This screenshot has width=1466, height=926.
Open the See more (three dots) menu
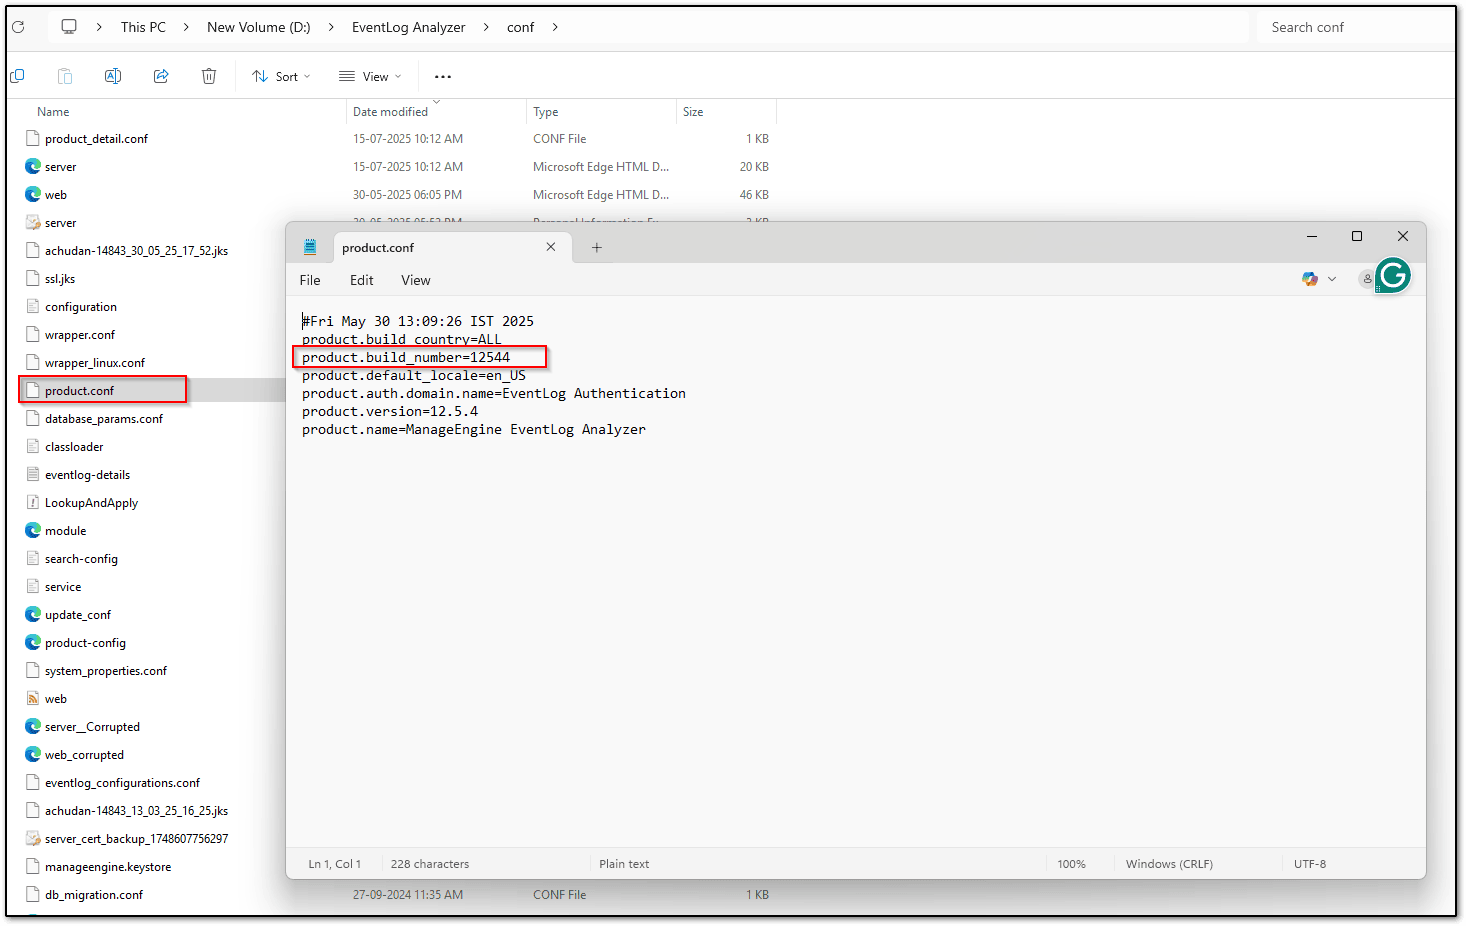(443, 76)
